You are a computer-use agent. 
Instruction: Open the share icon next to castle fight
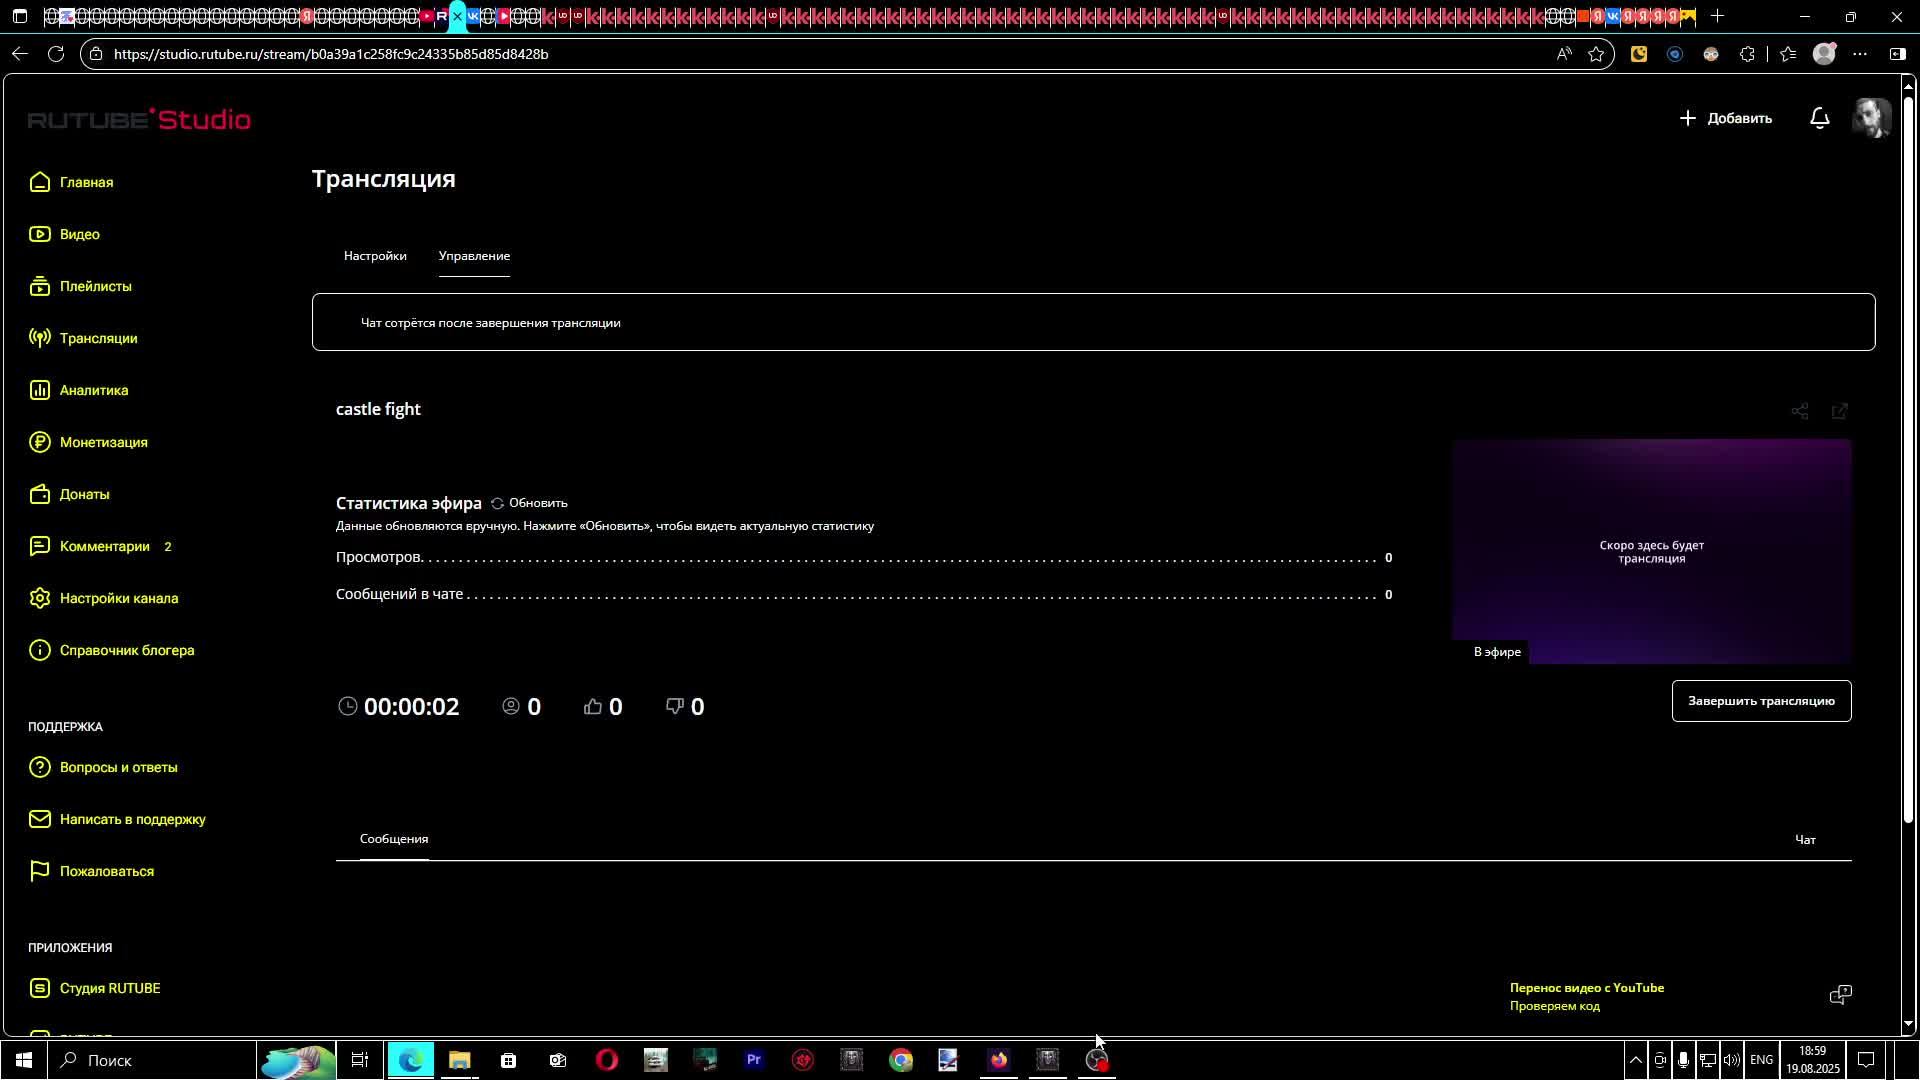(x=1800, y=411)
